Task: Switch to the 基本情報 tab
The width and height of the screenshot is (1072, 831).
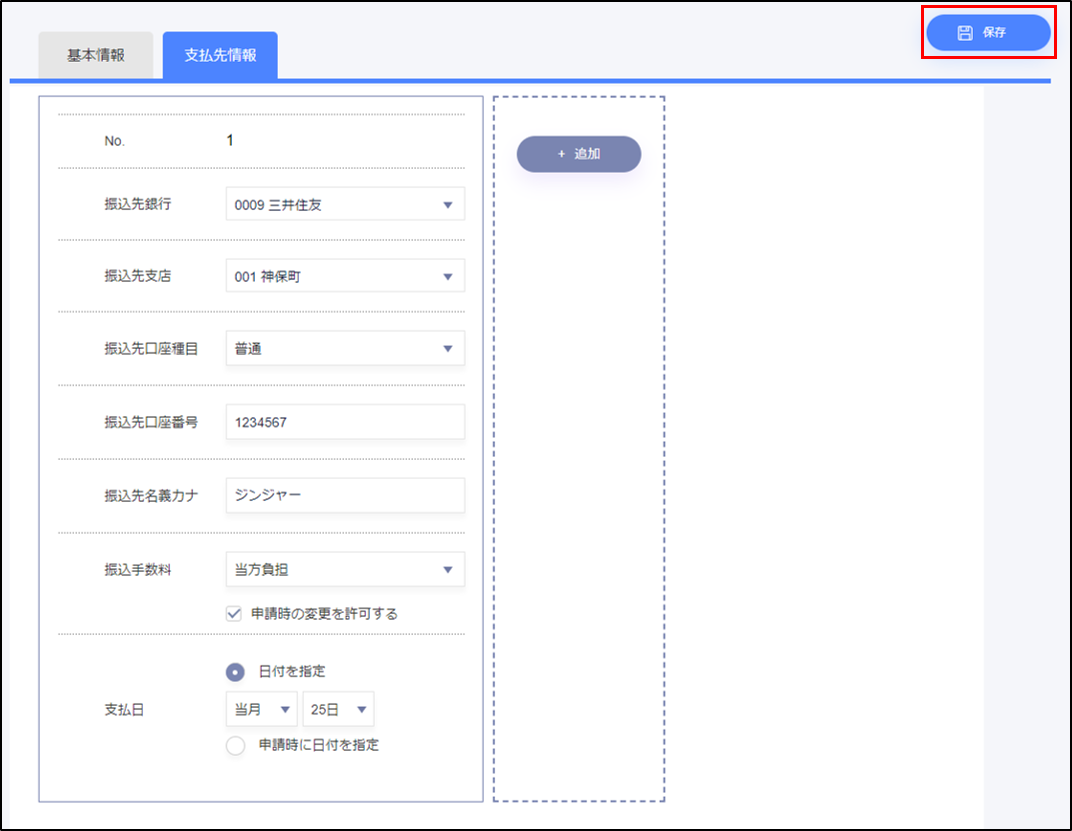Action: point(96,55)
